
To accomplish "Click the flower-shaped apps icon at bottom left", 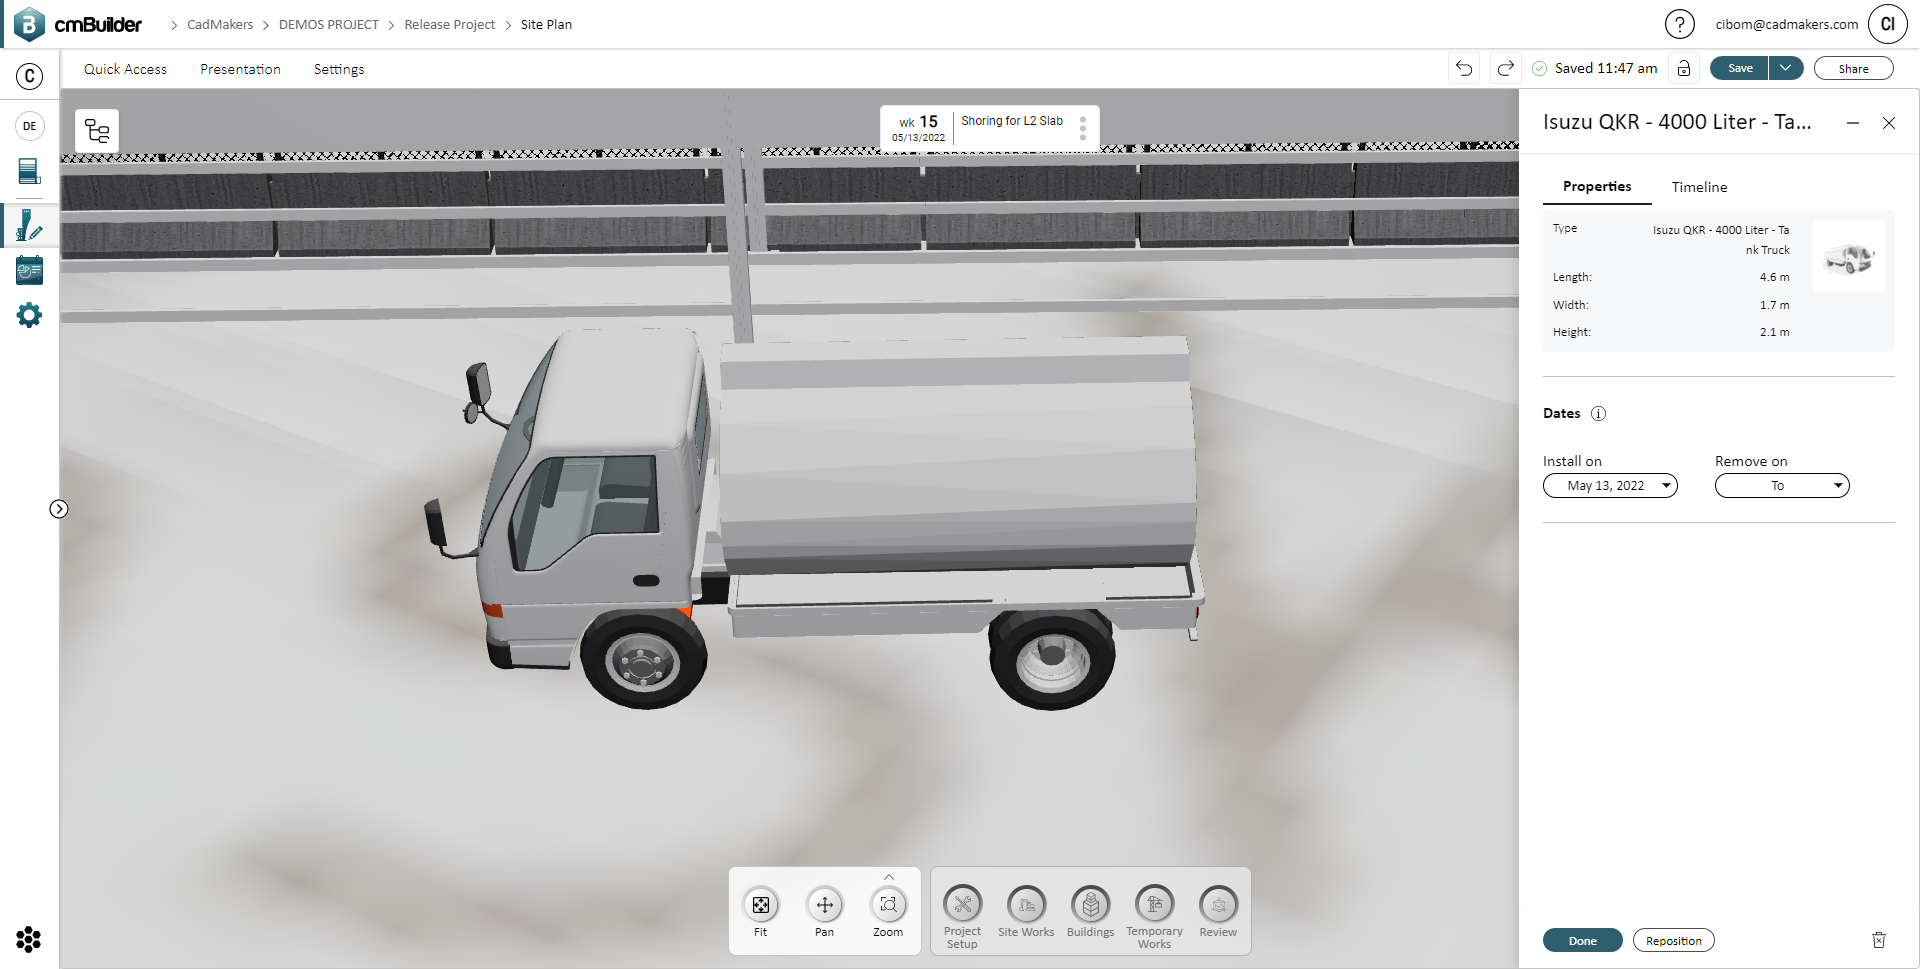I will 29,939.
